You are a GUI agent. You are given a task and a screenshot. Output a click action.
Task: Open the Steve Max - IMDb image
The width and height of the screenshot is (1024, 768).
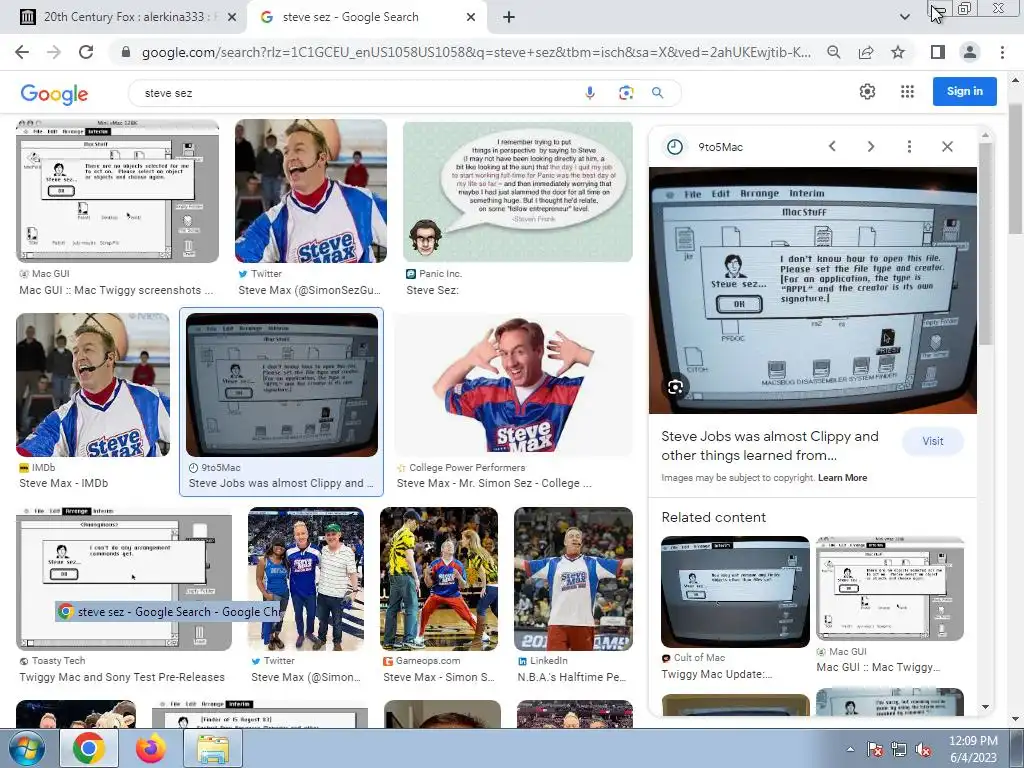coord(93,385)
